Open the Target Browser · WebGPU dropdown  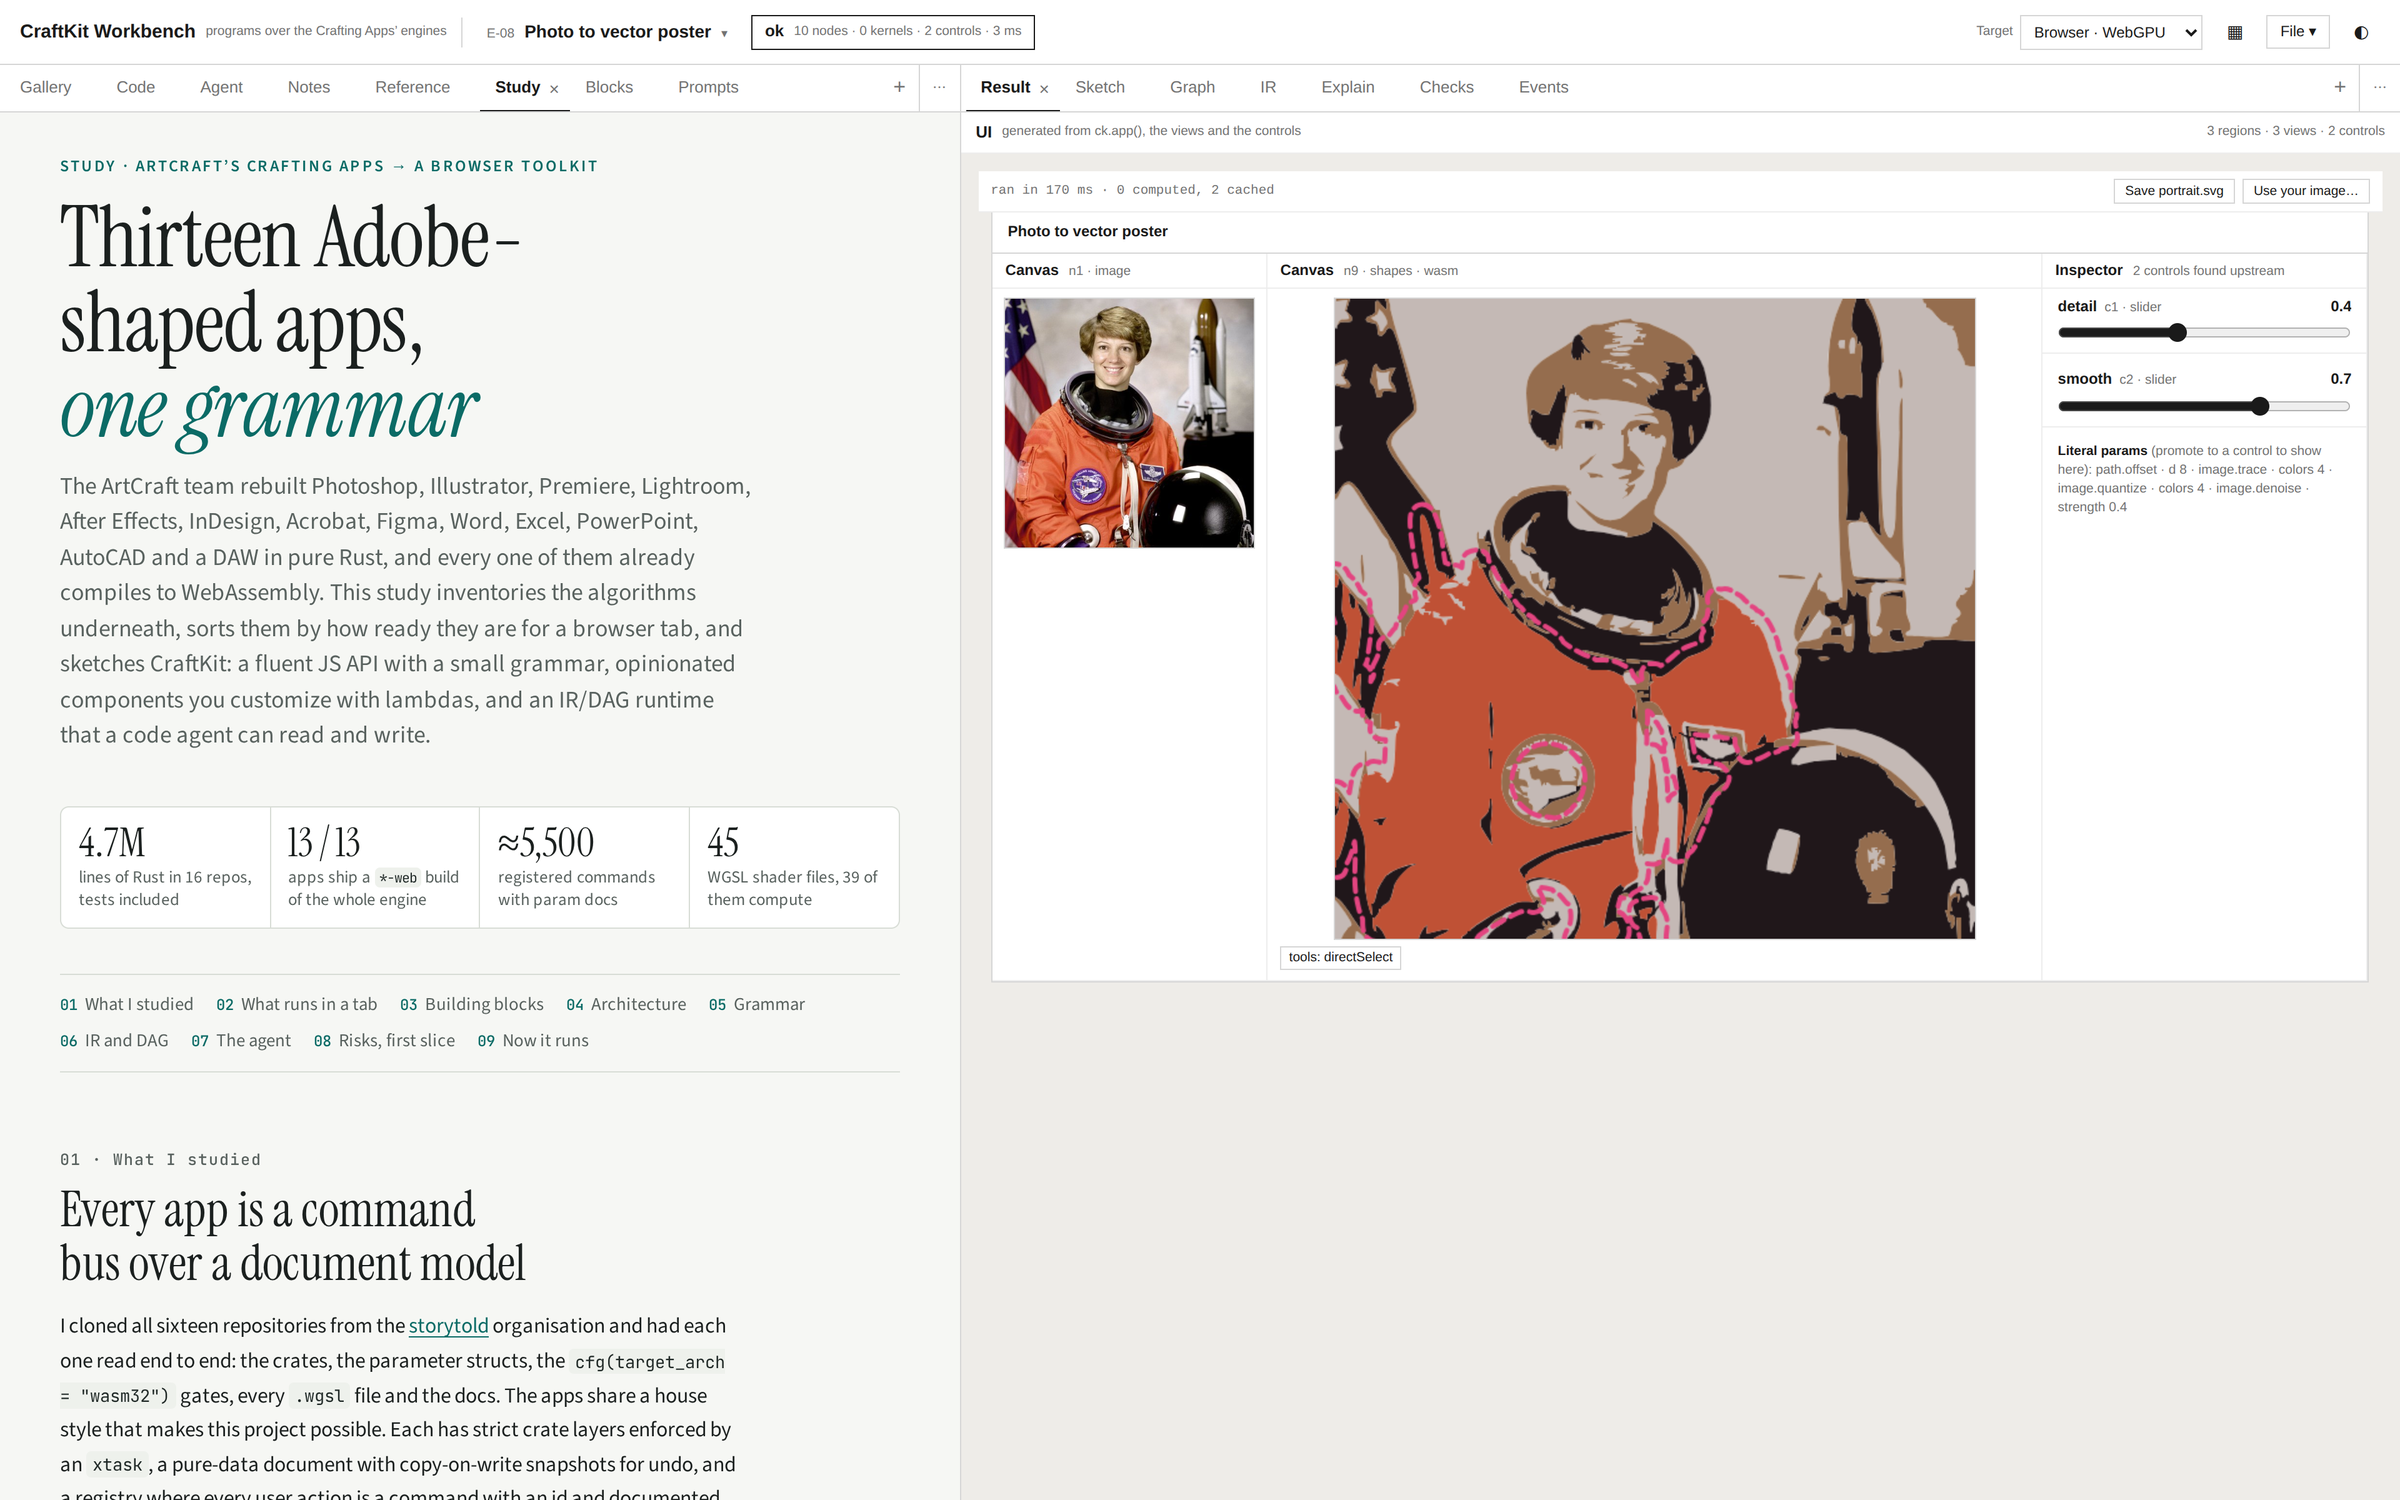coord(2111,32)
